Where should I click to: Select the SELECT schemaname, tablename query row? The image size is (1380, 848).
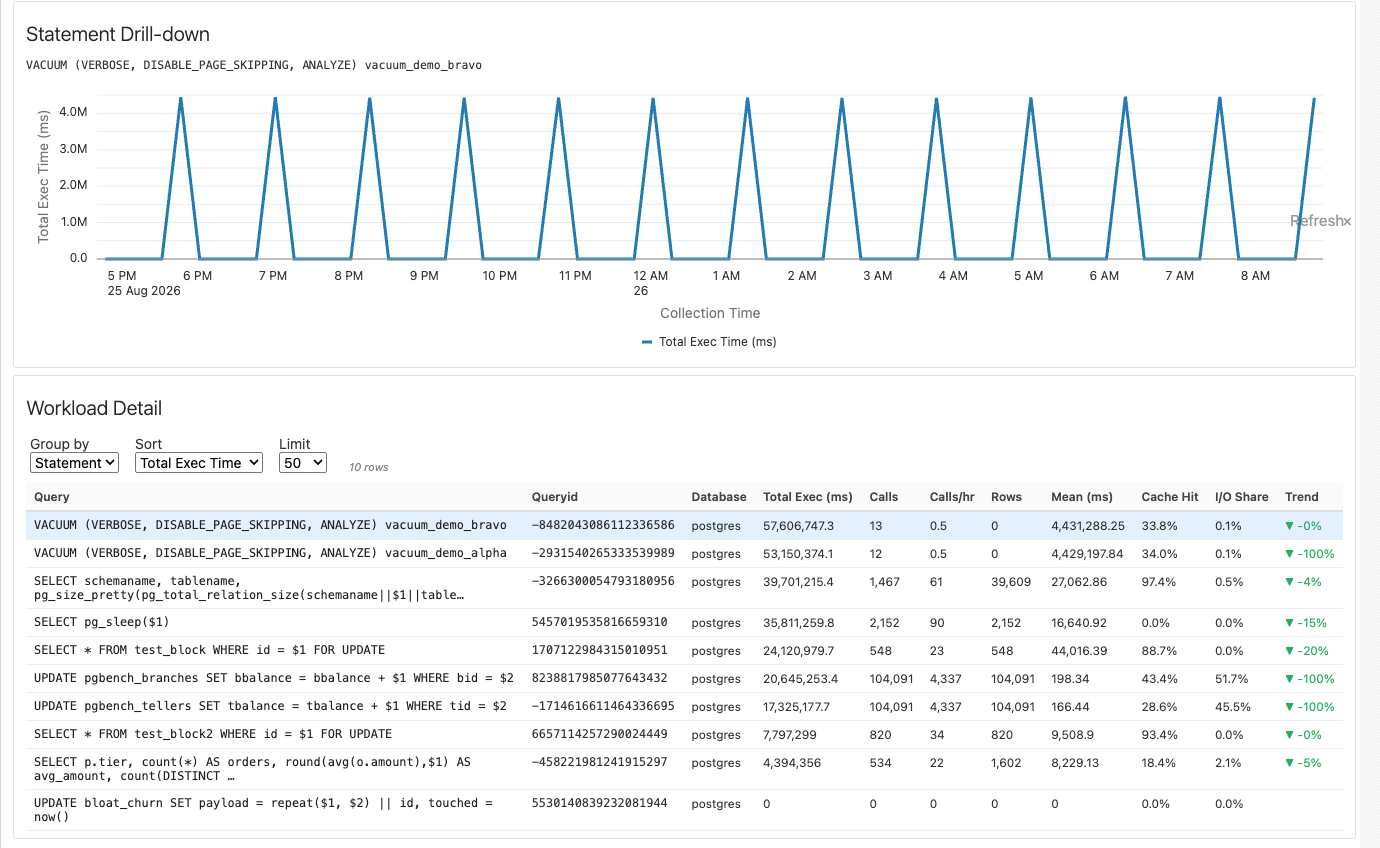[684, 588]
